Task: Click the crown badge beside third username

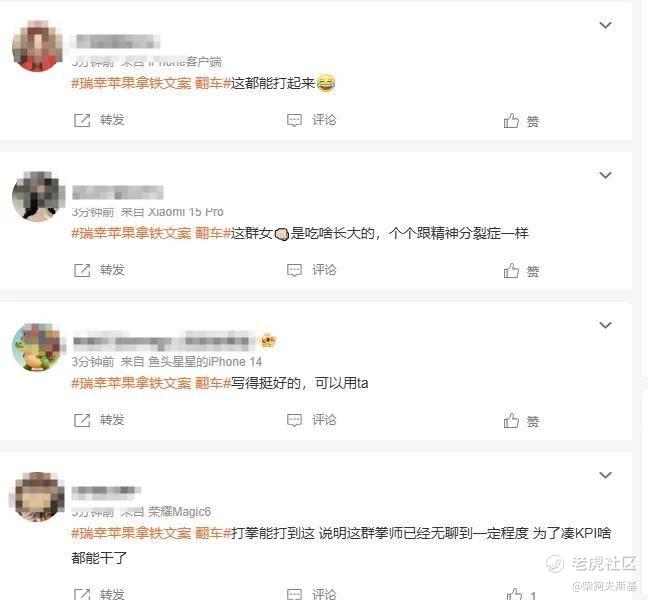Action: pyautogui.click(x=269, y=340)
